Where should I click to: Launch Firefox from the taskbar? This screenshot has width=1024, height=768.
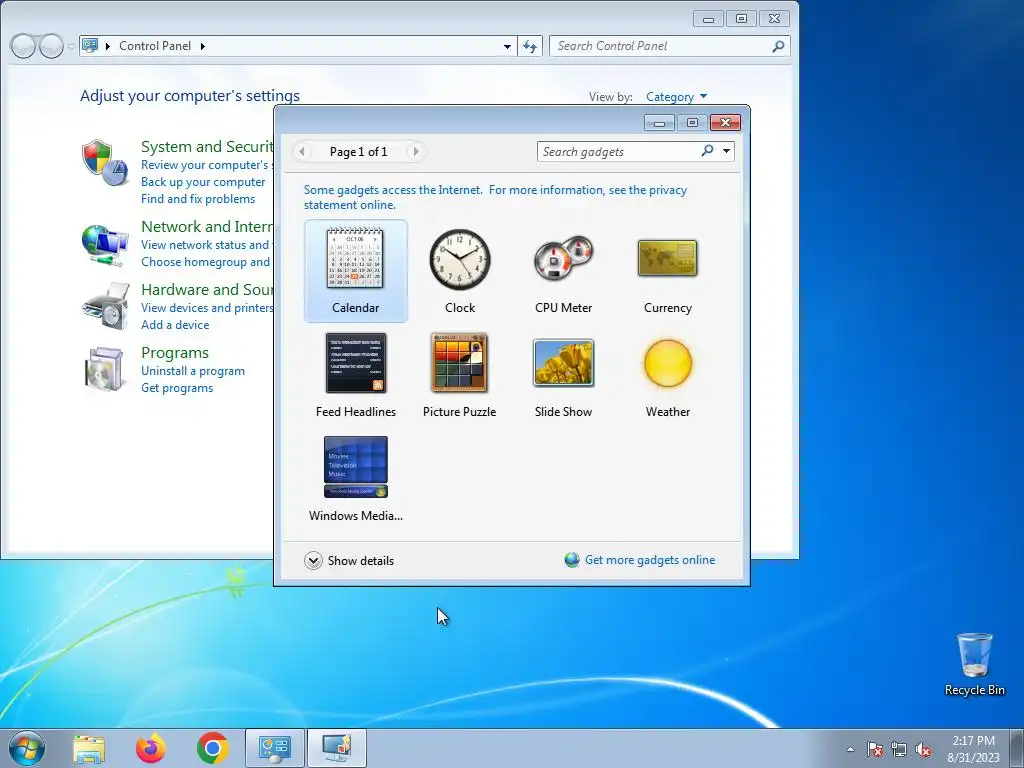click(x=150, y=748)
